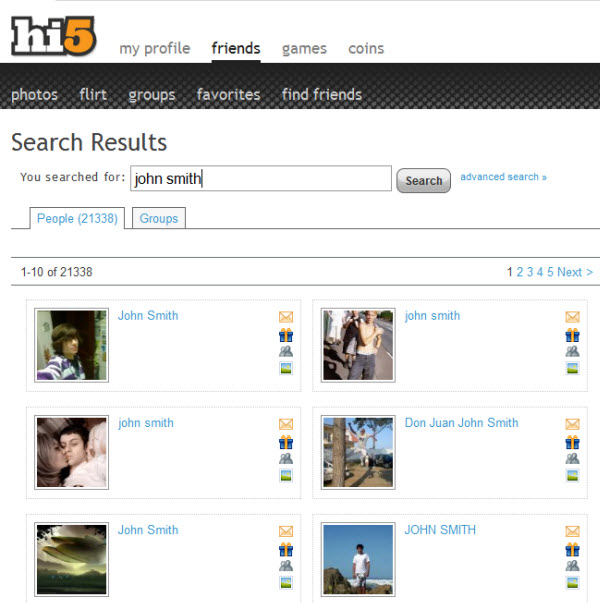View photos icon for Don Juan John Smith
Screen dimensions: 600x603
(x=572, y=476)
